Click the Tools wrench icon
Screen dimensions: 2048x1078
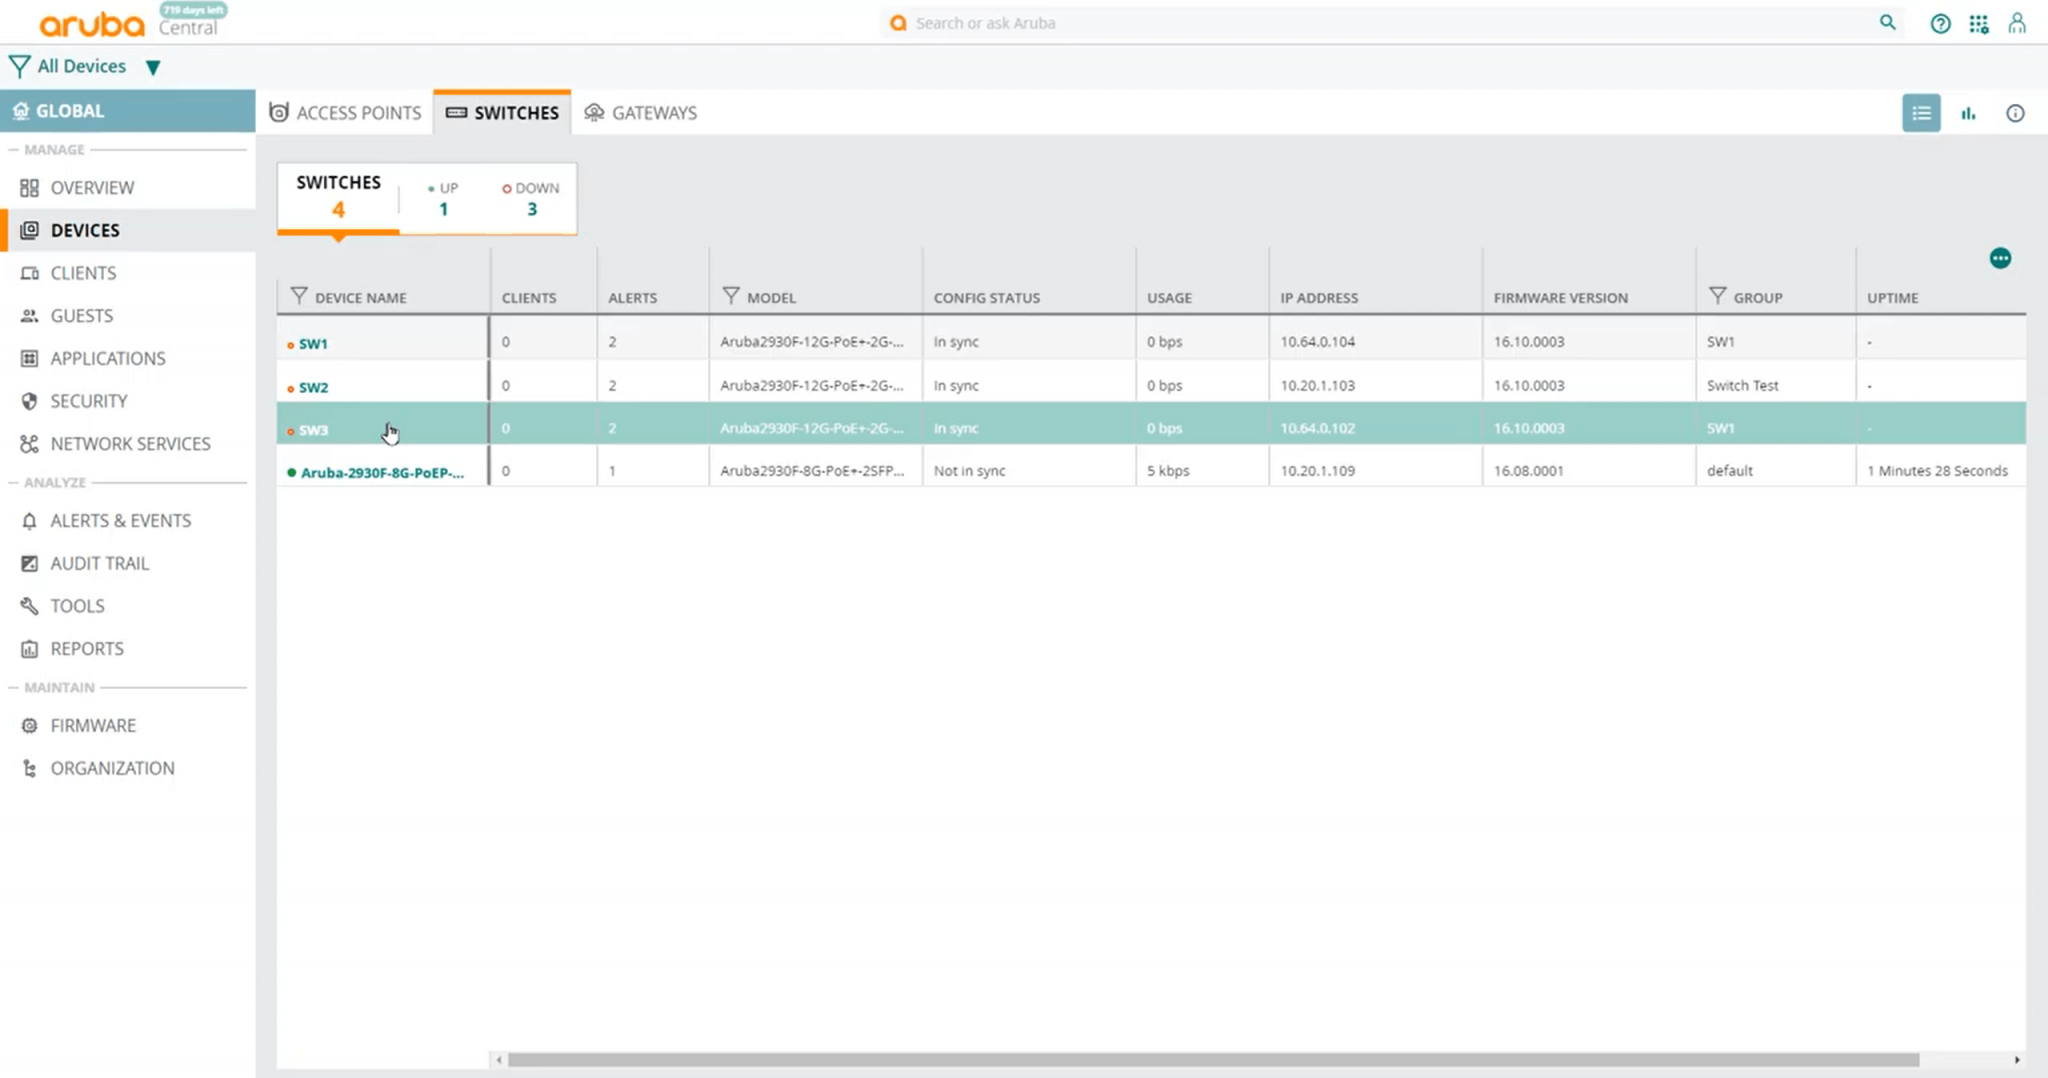click(x=29, y=606)
